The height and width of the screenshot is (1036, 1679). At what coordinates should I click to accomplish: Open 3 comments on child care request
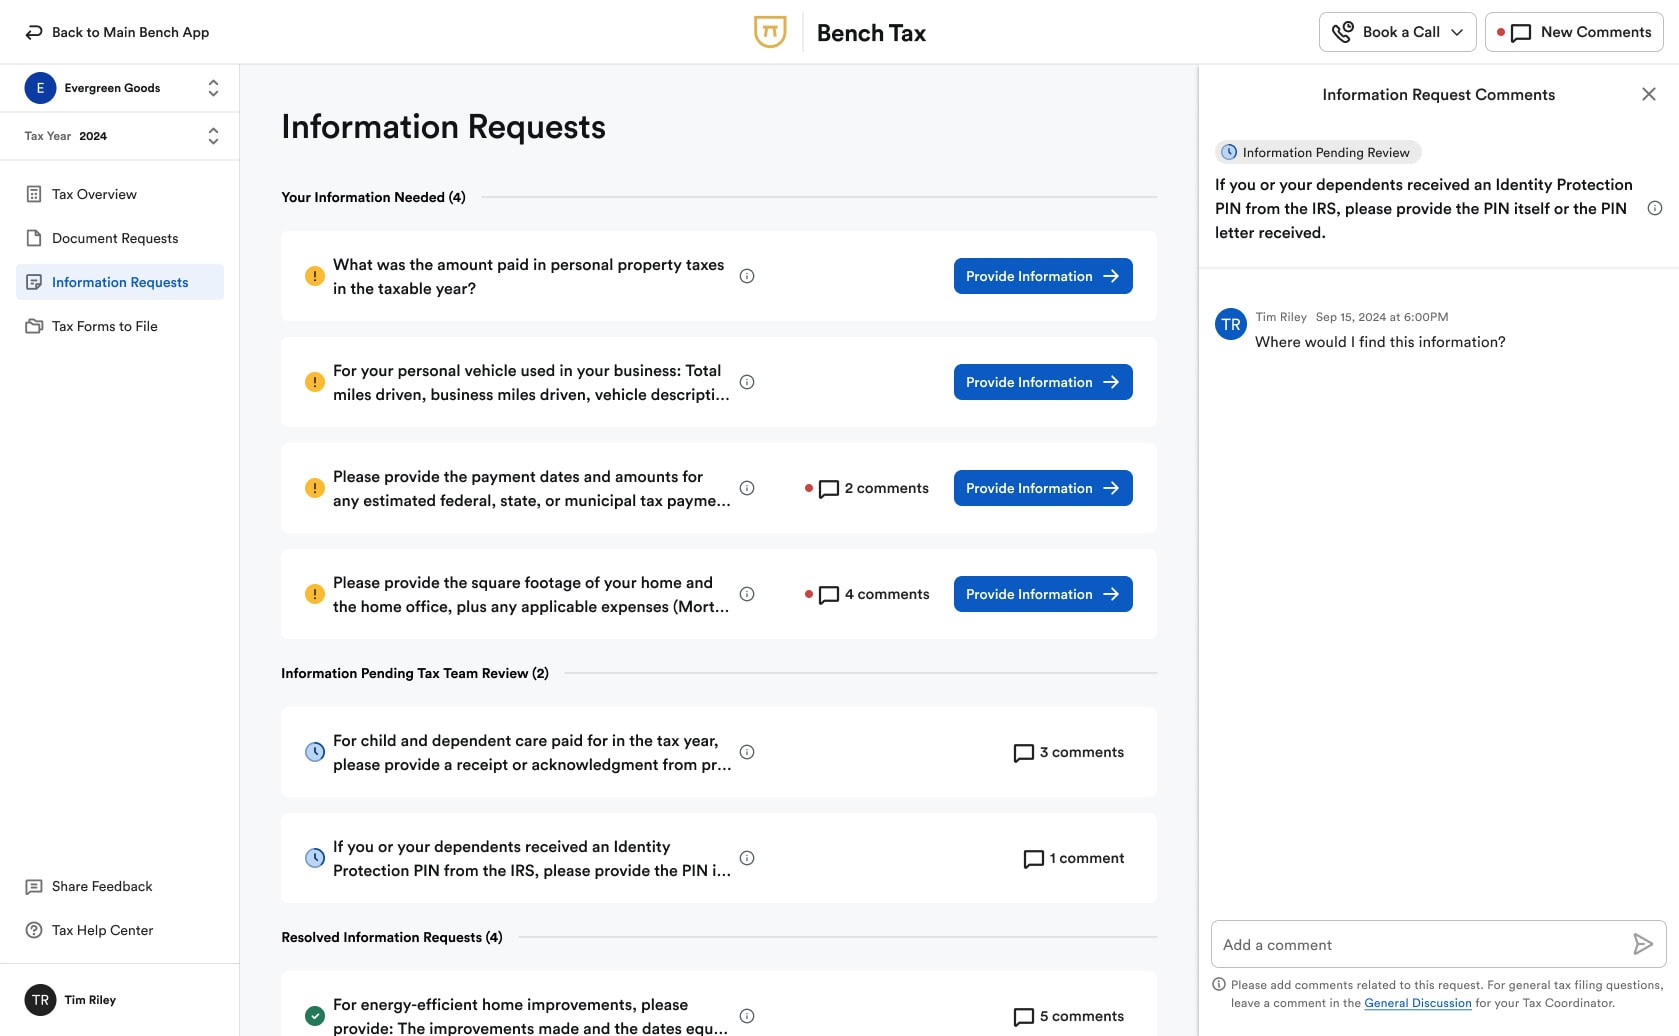click(1069, 752)
